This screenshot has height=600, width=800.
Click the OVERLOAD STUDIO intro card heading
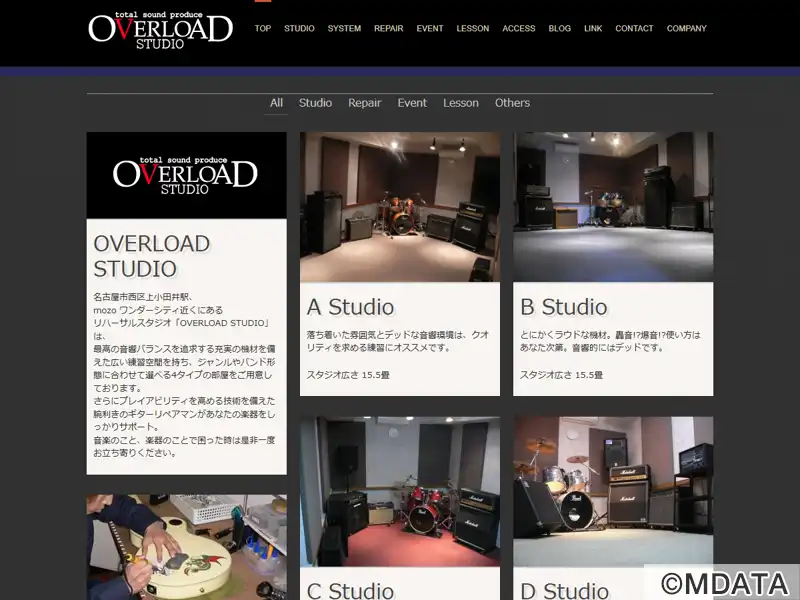152,256
